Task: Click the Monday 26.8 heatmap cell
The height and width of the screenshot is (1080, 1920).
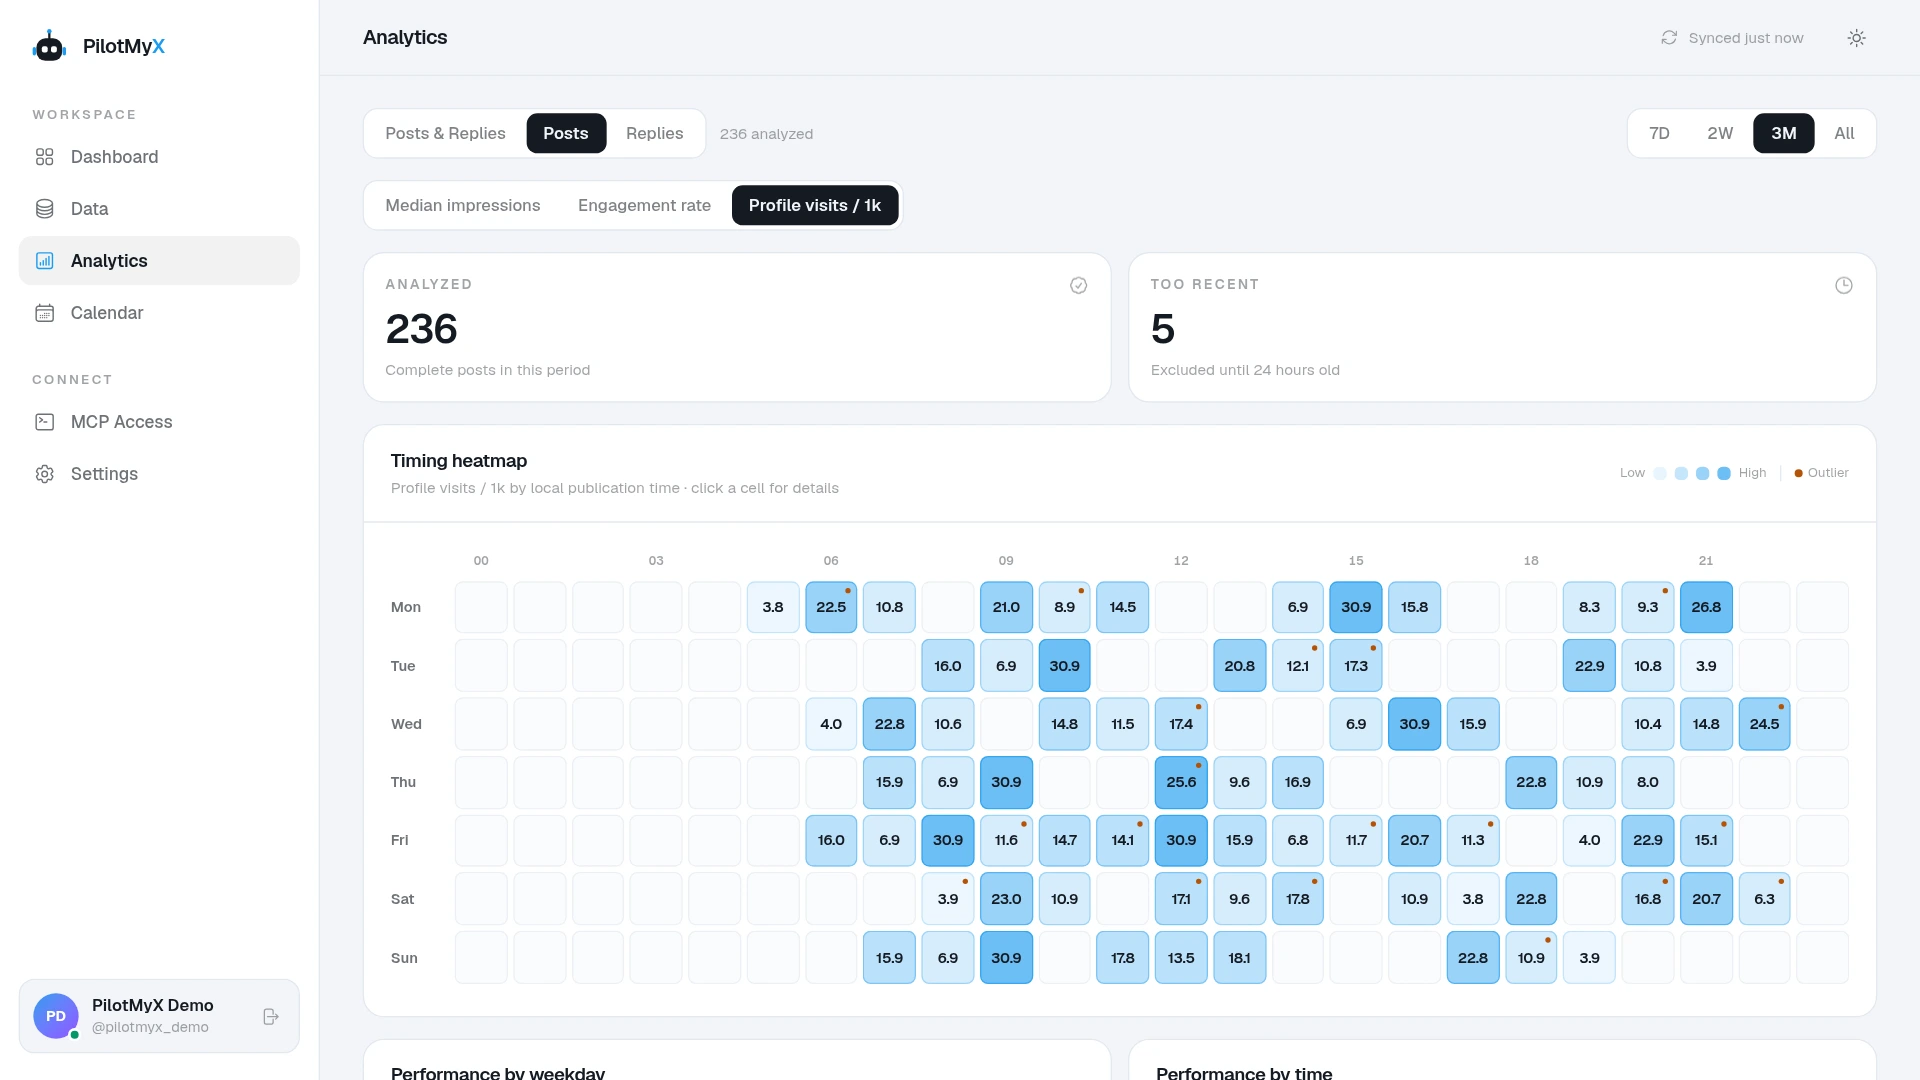Action: (1706, 607)
